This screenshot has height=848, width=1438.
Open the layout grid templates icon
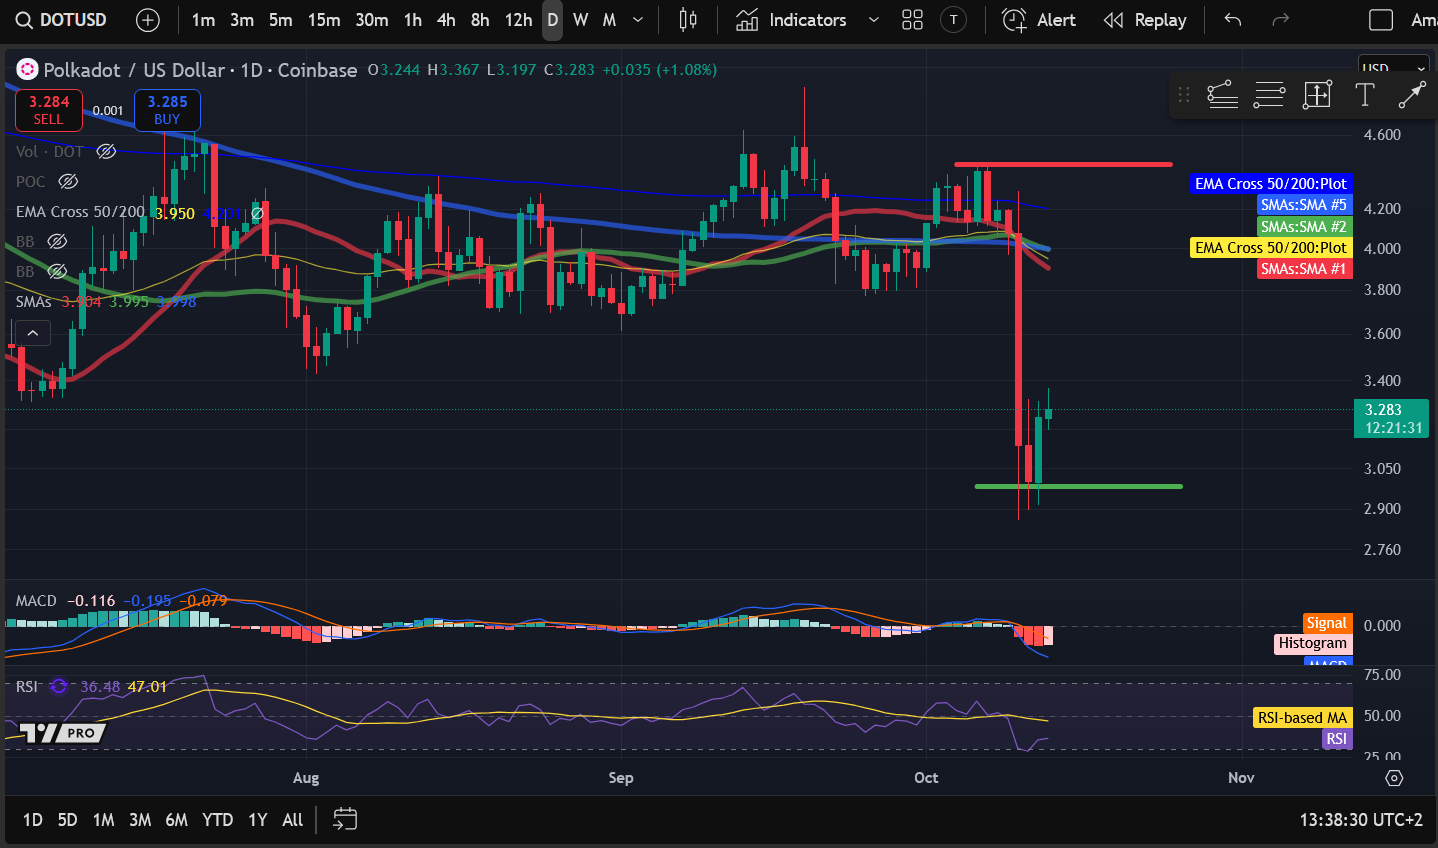point(912,20)
